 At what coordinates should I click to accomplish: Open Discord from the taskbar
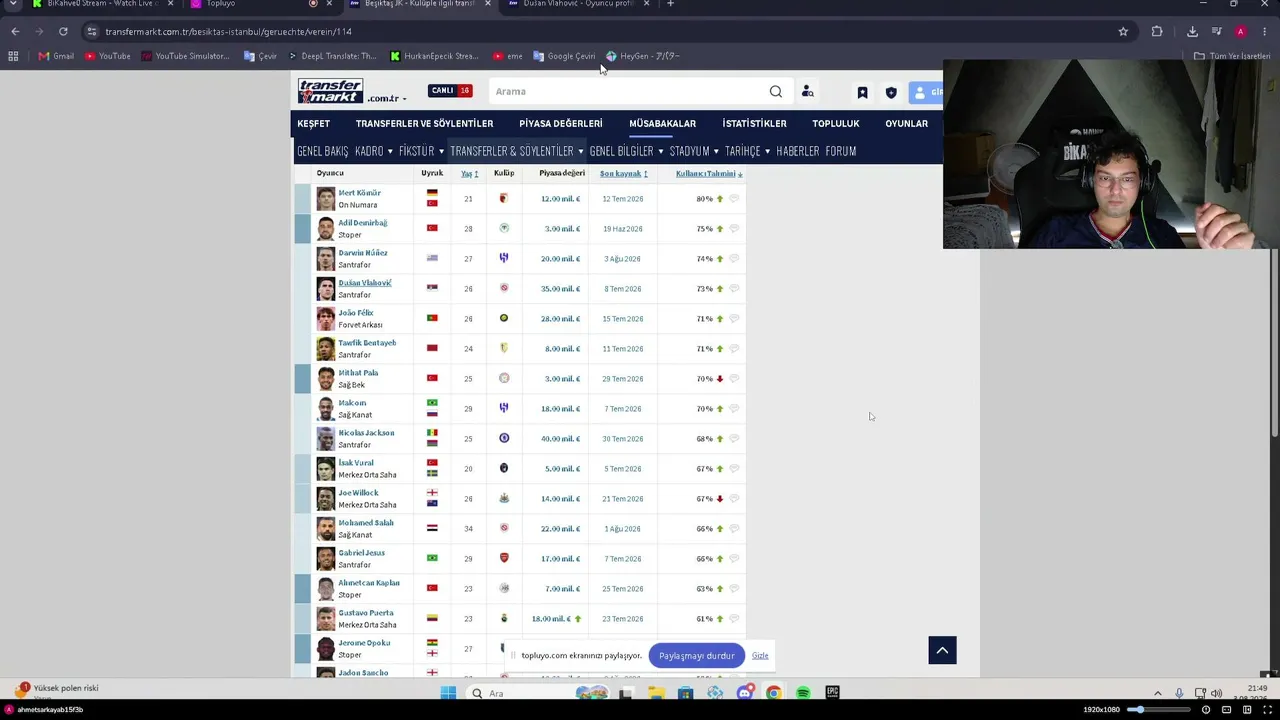(745, 693)
